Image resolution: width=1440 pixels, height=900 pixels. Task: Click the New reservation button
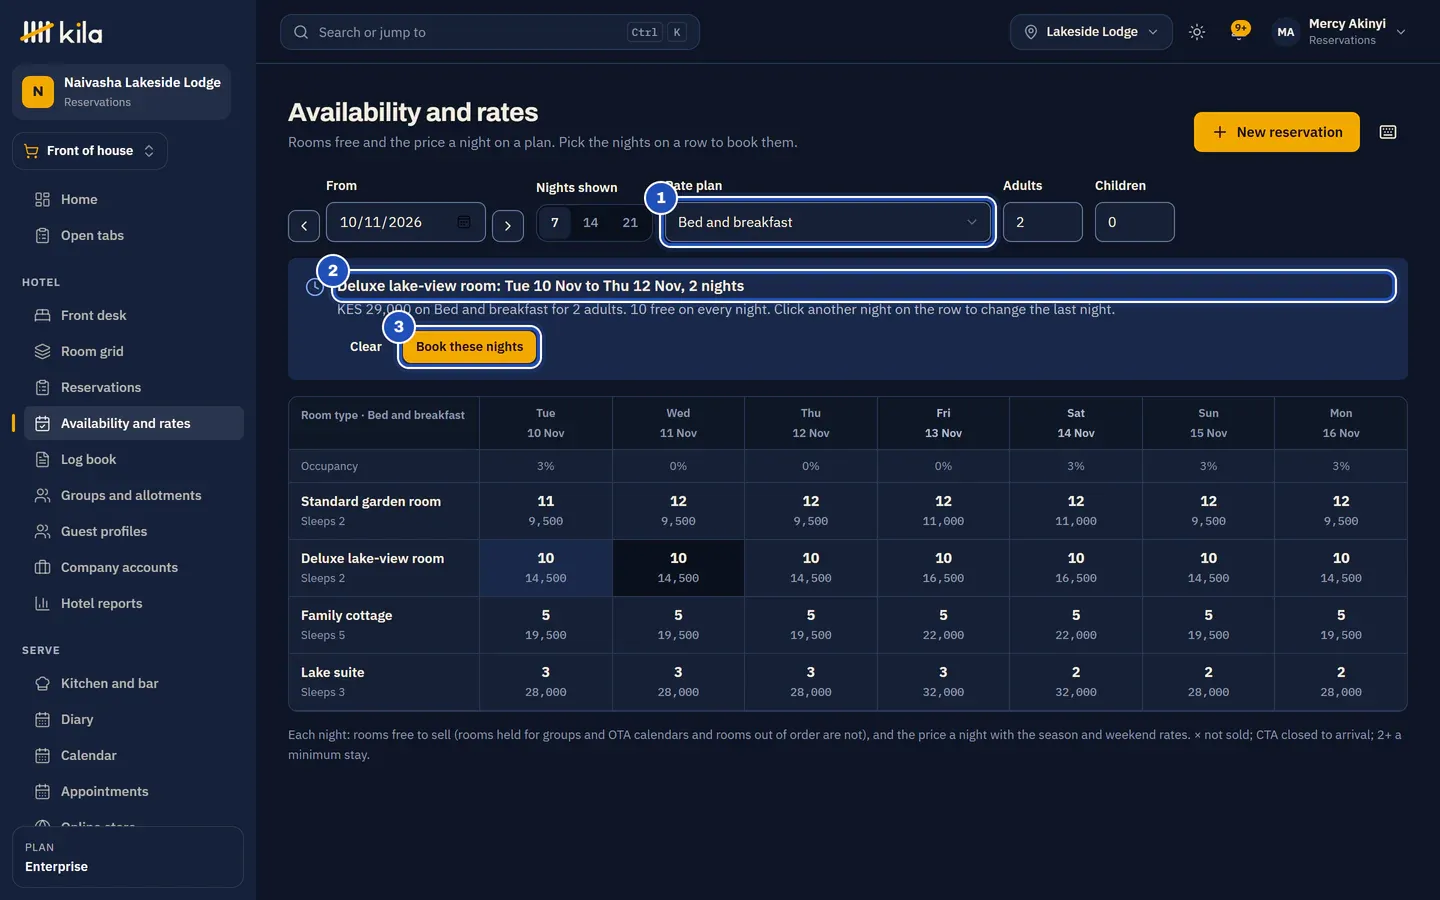pos(1276,132)
